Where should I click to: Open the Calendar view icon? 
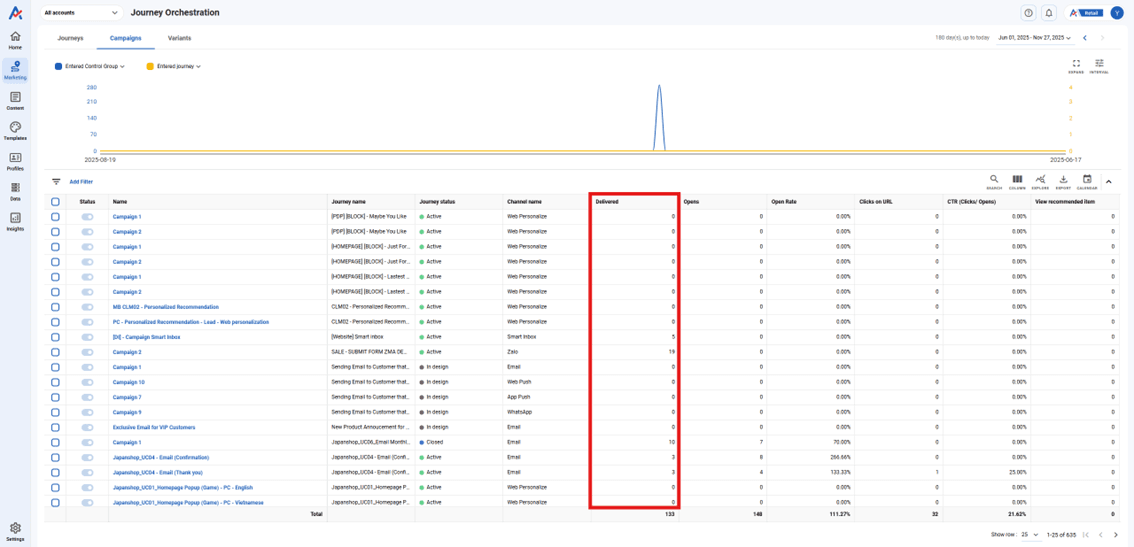(x=1087, y=181)
